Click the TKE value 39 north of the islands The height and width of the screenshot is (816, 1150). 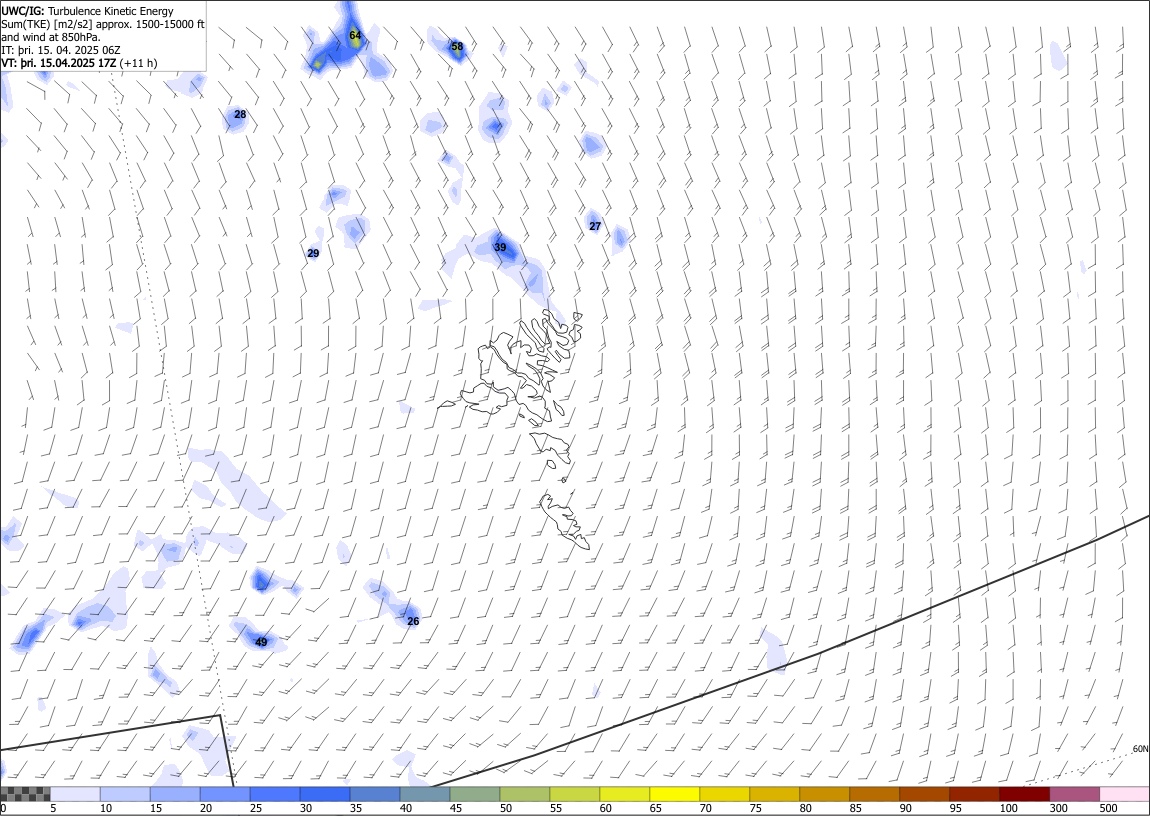(x=500, y=247)
